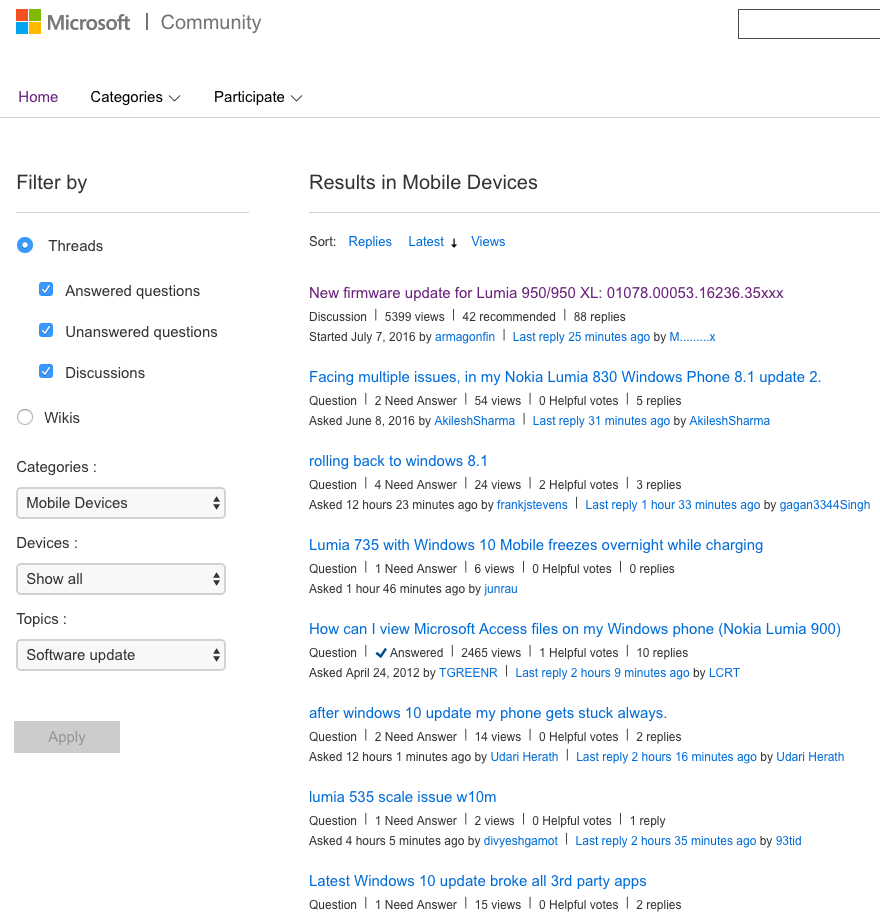The height and width of the screenshot is (915, 880).
Task: View last replier Udari Herath's profile
Action: coord(810,757)
